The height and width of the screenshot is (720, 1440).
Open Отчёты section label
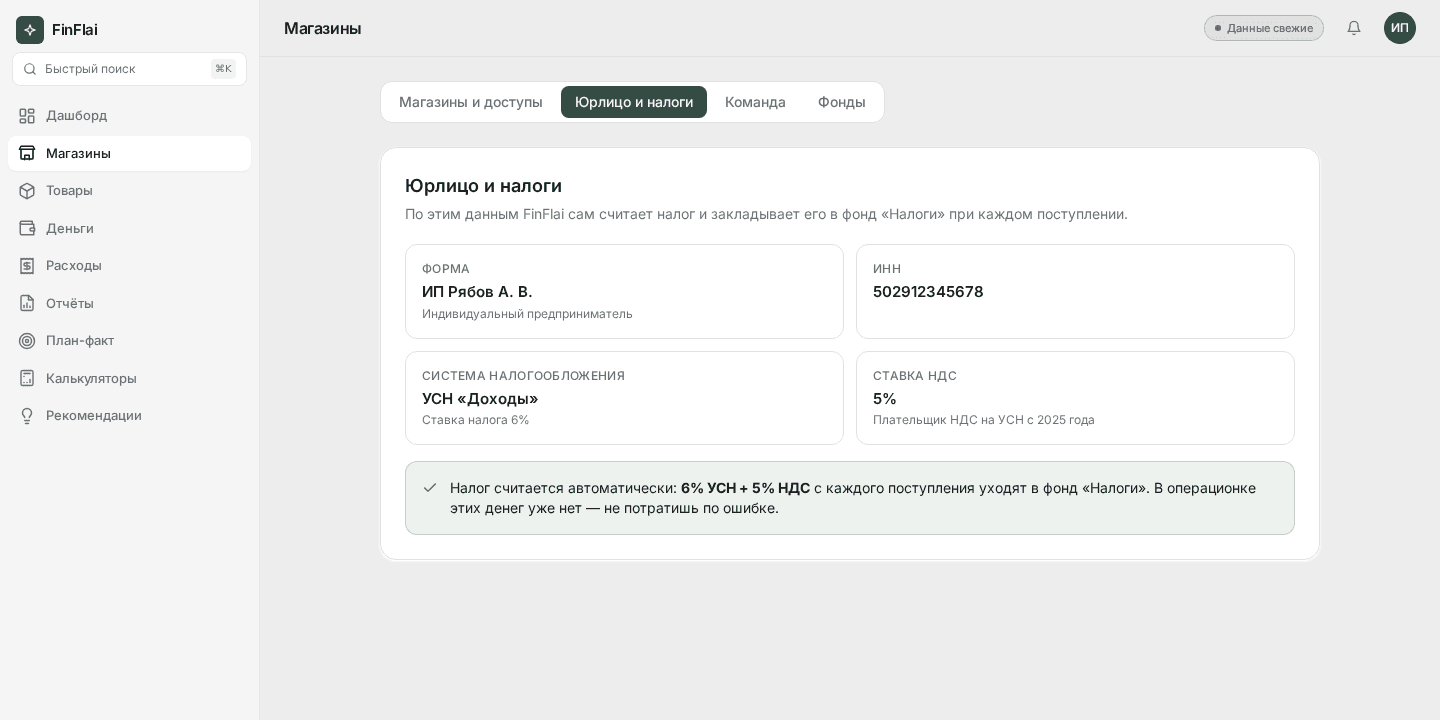pos(70,303)
